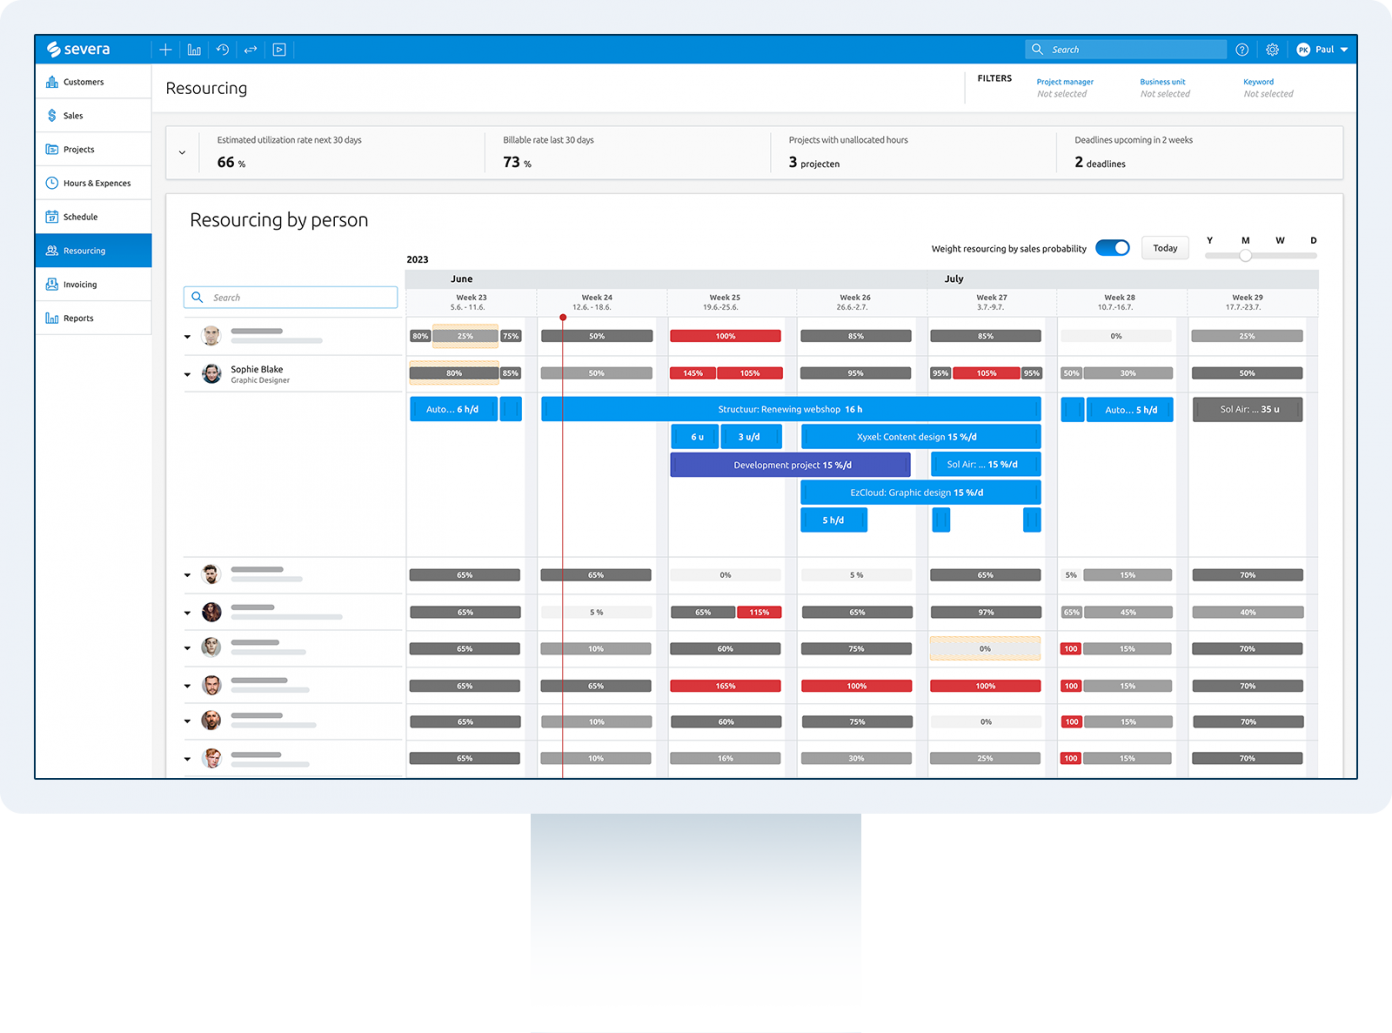This screenshot has width=1392, height=1033.
Task: Open the Keyword filter
Action: click(1268, 88)
